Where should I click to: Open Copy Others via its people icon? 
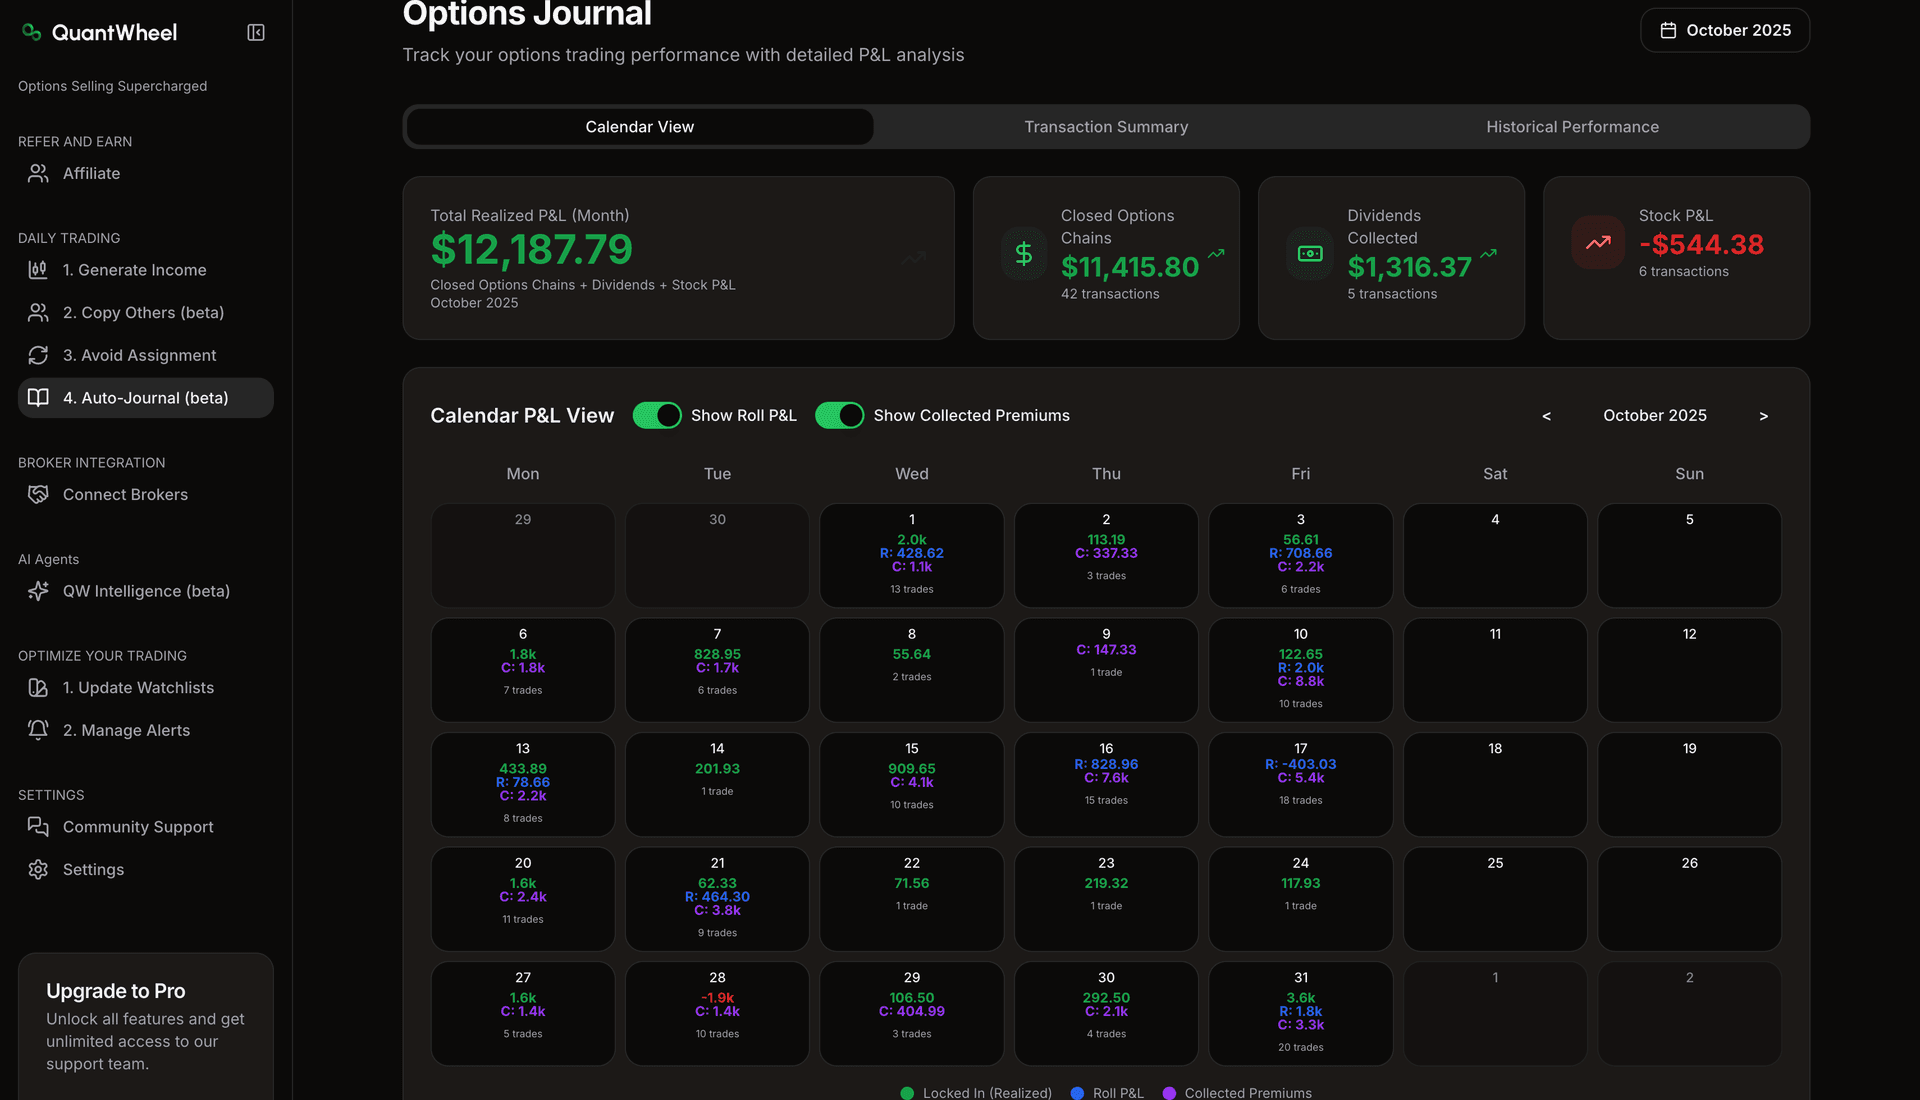(38, 313)
